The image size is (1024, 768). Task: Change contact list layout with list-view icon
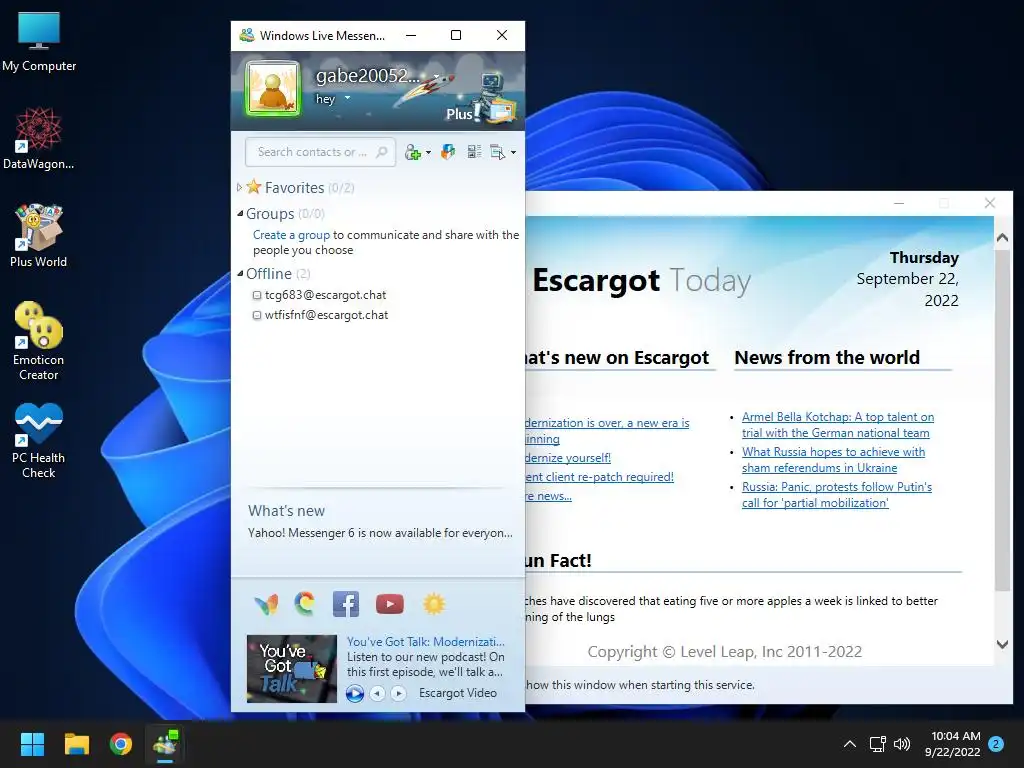(x=474, y=152)
